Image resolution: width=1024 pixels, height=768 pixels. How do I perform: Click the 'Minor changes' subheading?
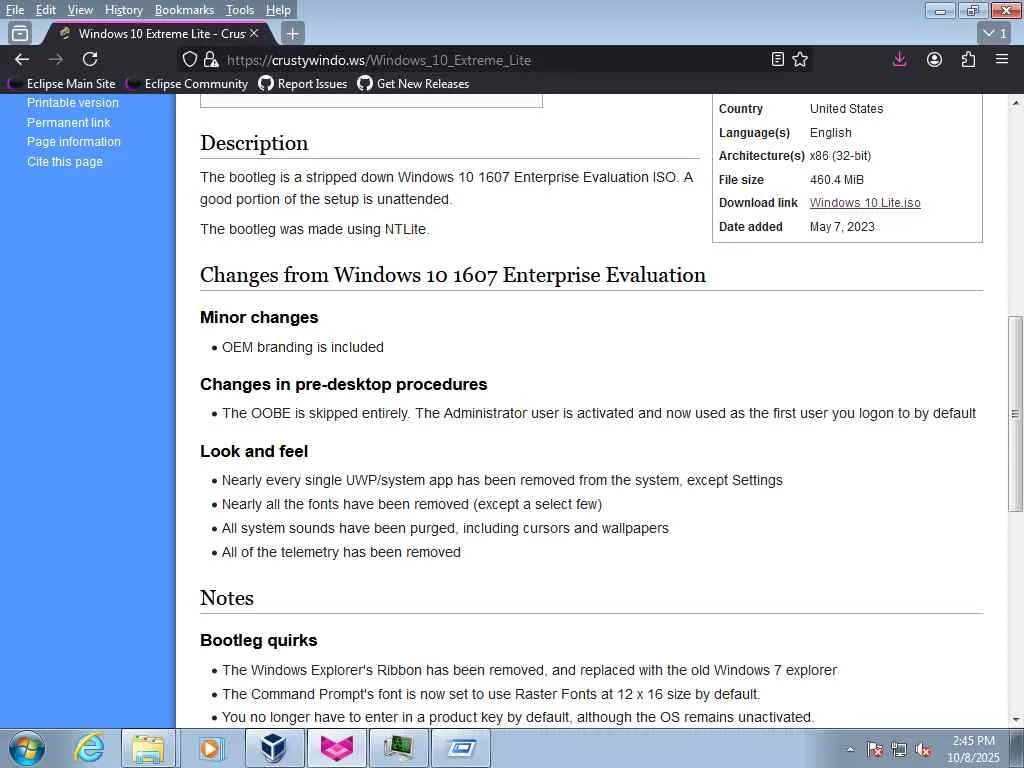(259, 317)
